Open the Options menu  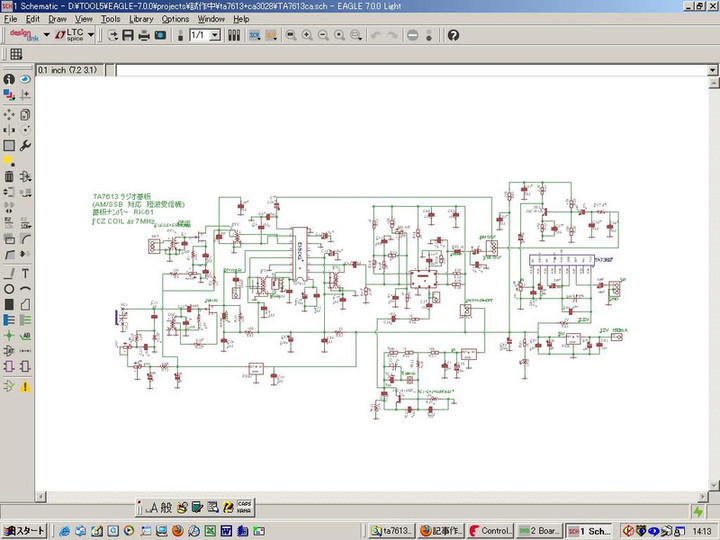pos(175,19)
